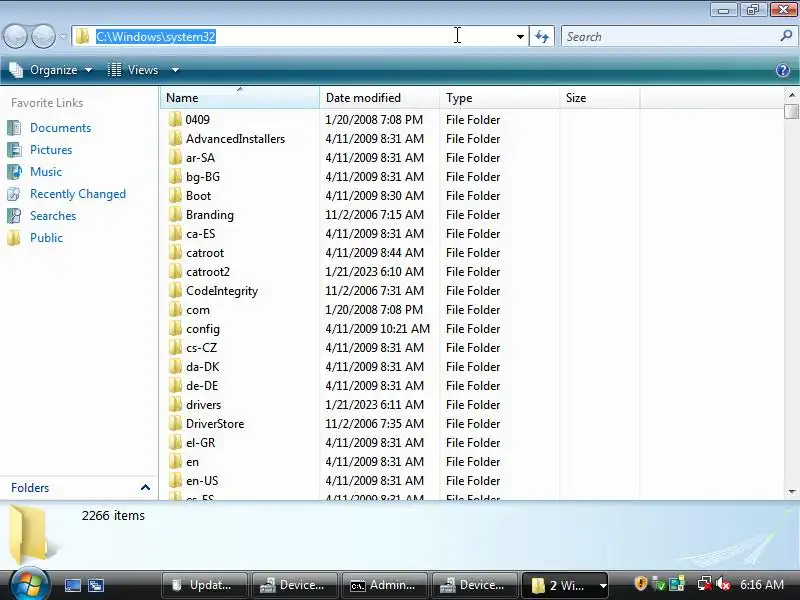Select the cs-CZ folder name

[202, 347]
